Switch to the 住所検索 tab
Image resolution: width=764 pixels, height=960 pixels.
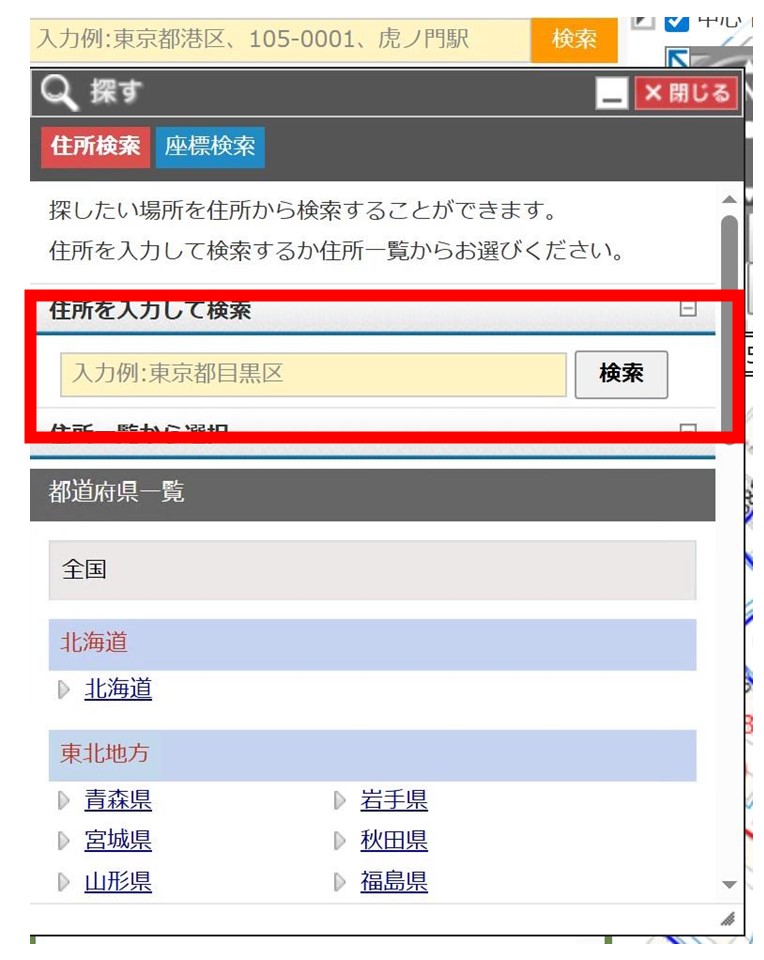(95, 146)
